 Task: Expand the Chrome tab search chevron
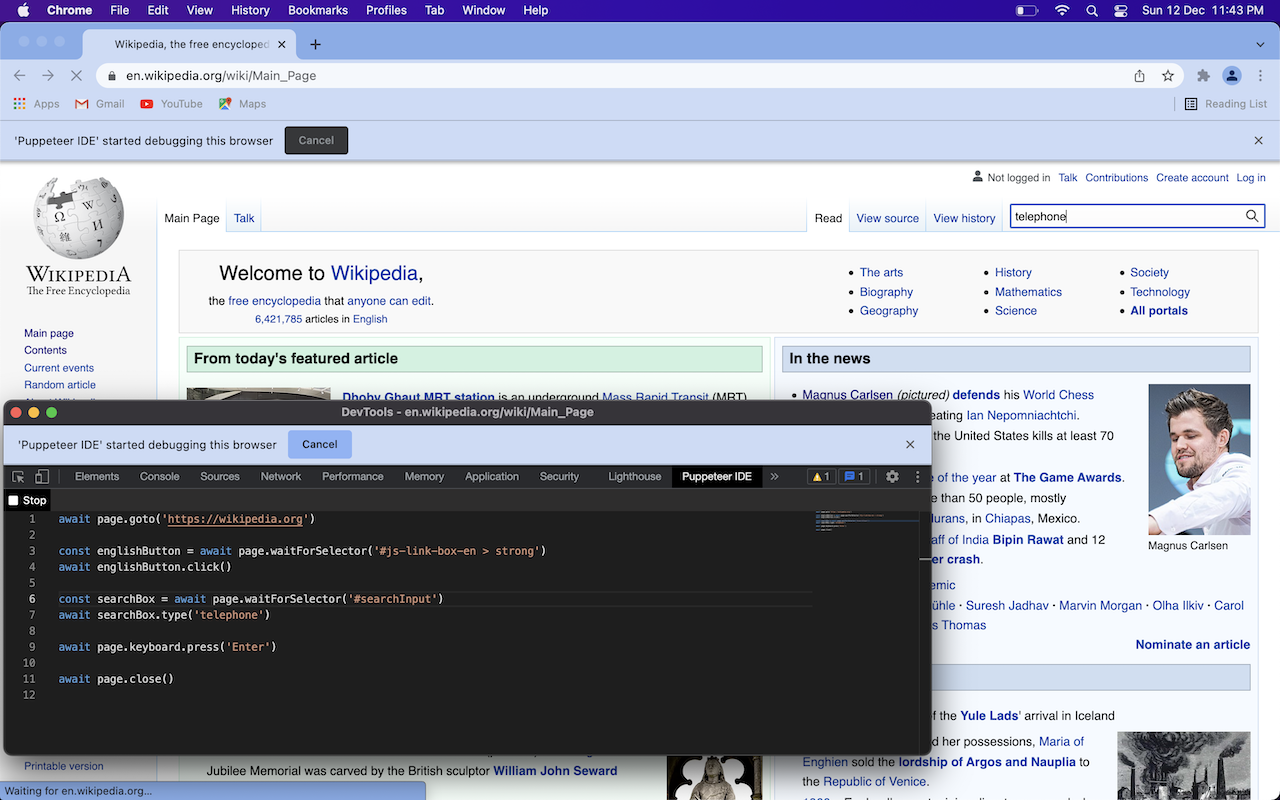pyautogui.click(x=1260, y=44)
